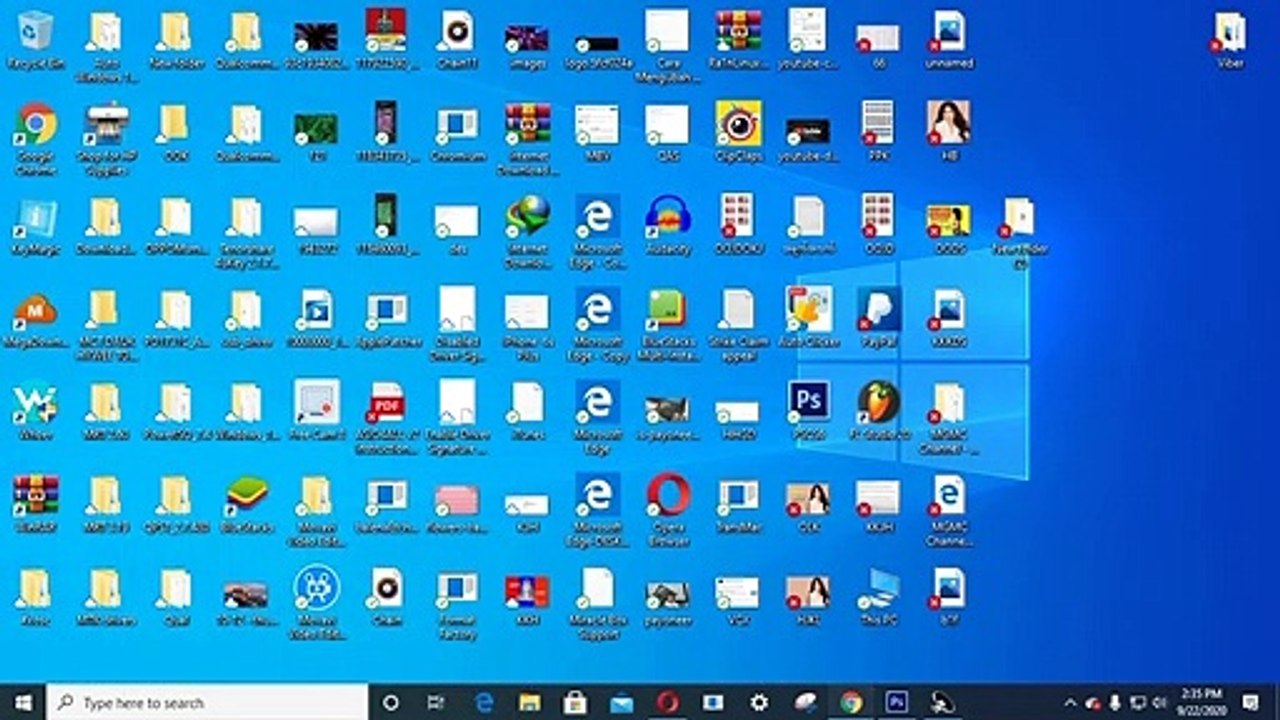This screenshot has height=720, width=1280.
Task: Select the photo thumbnail labeled HB
Action: [949, 131]
